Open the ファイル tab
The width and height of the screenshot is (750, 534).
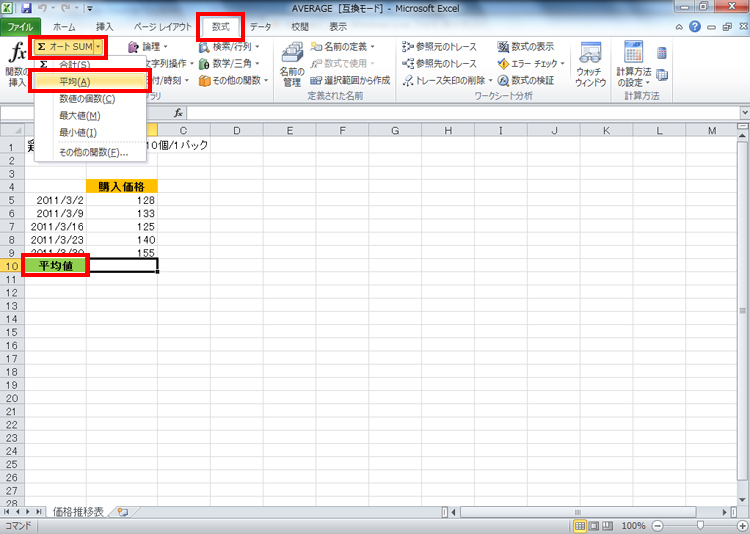(20, 27)
